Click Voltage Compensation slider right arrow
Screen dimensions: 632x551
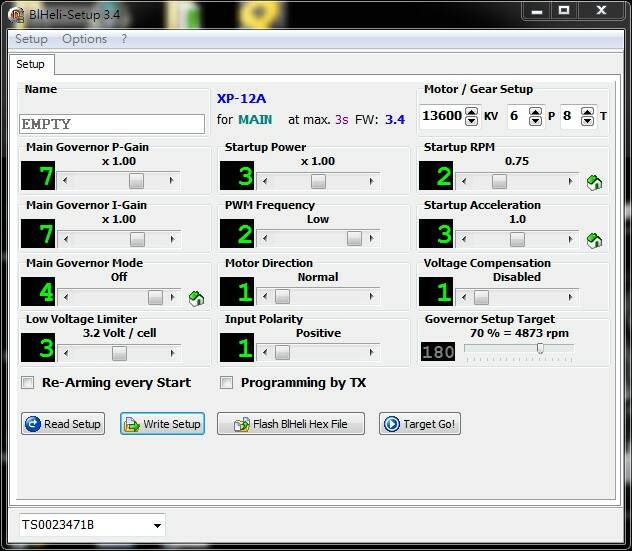tap(570, 297)
